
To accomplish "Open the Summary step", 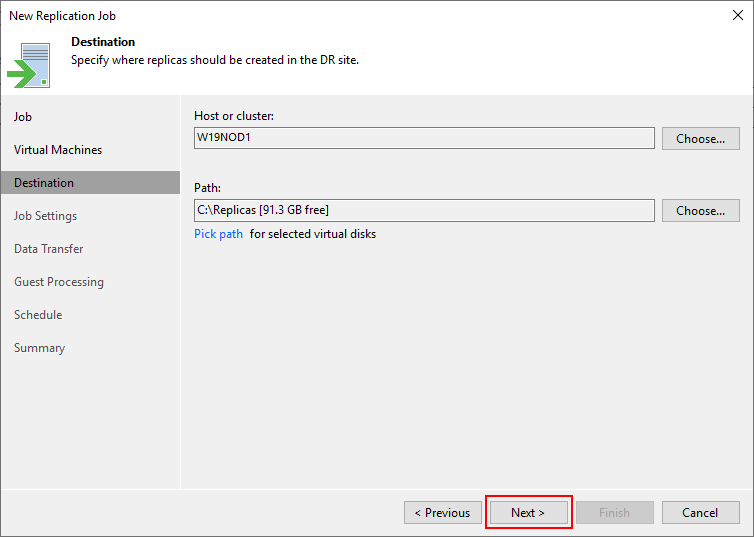I will (39, 348).
